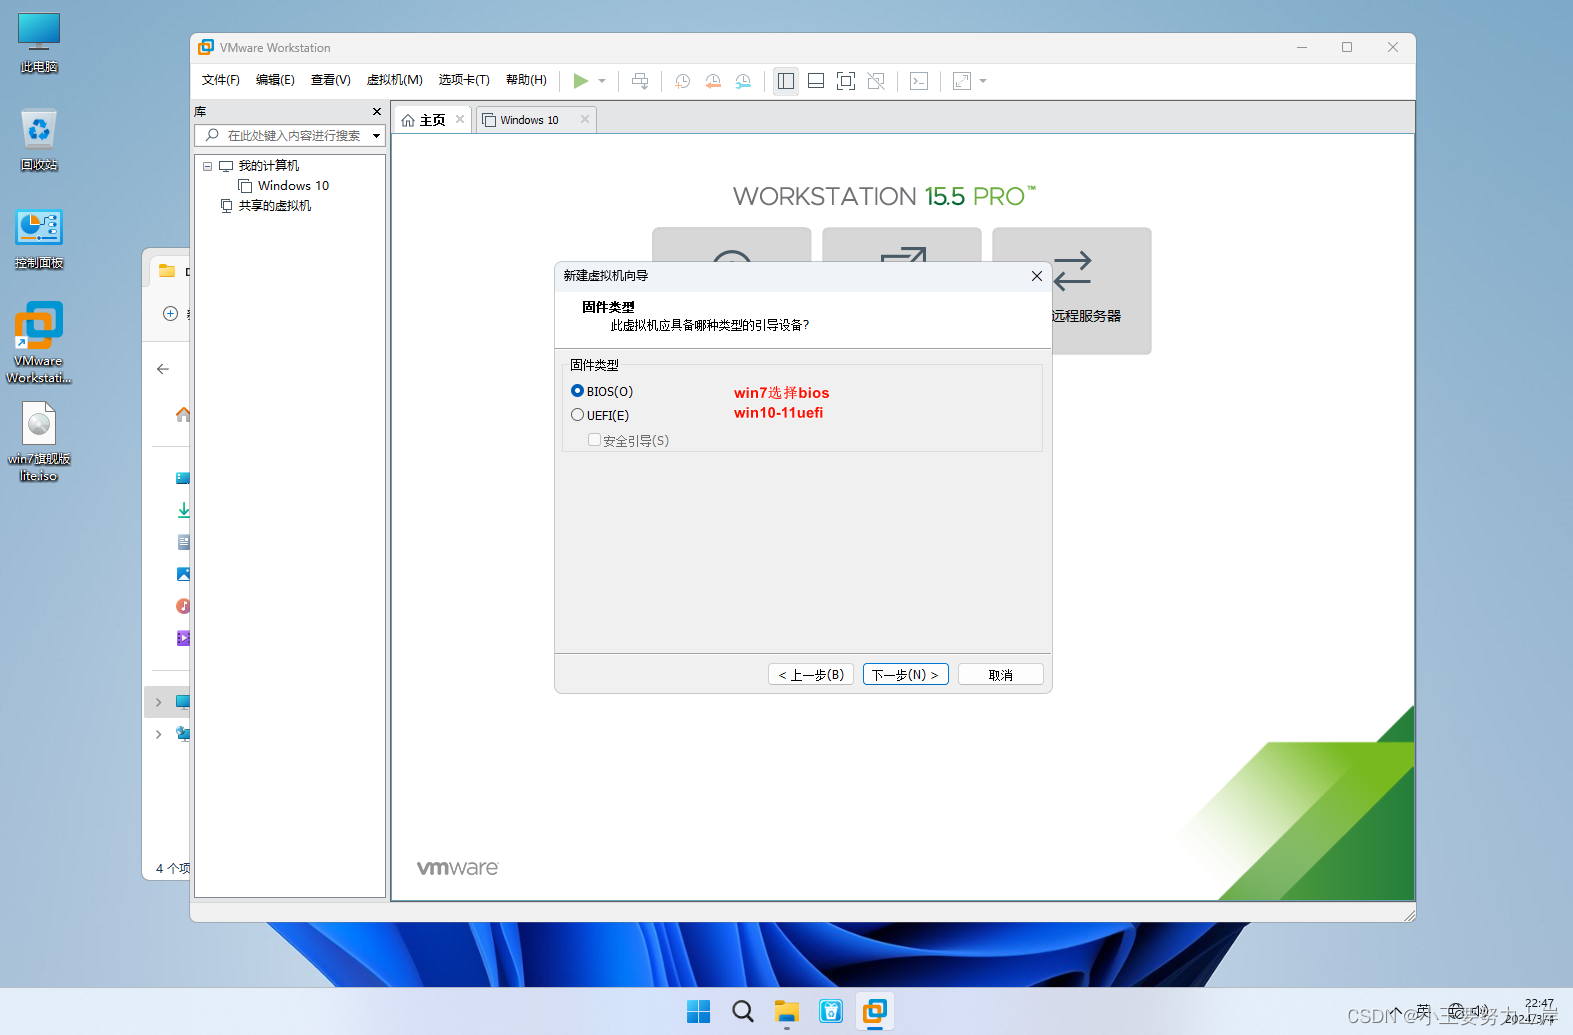Viewport: 1573px width, 1035px height.
Task: Click the 取消 cancel button
Action: pyautogui.click(x=1000, y=675)
